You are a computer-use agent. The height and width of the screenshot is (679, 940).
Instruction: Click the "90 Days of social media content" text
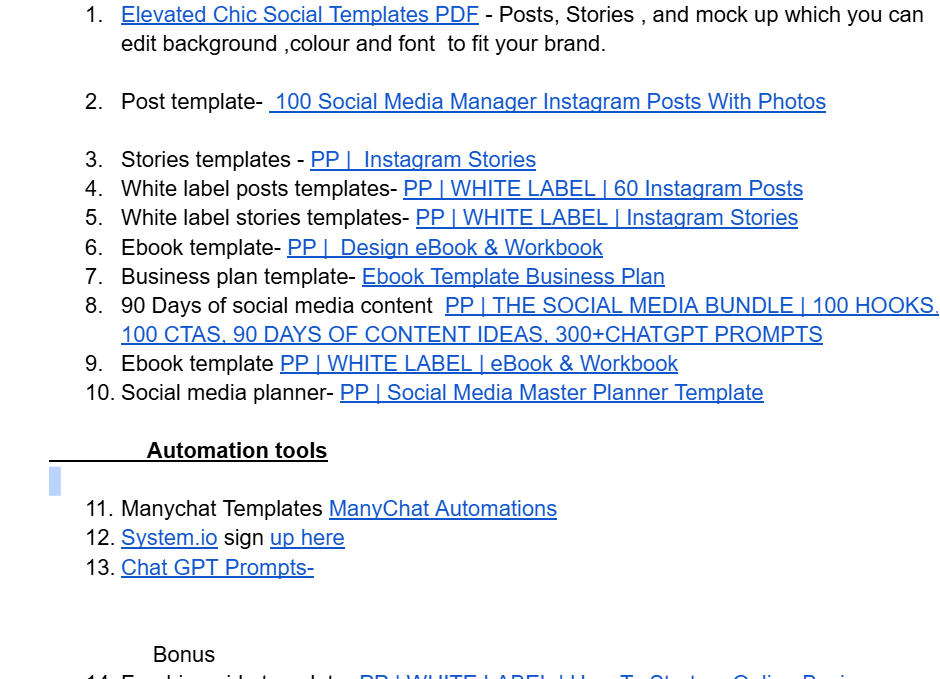[276, 306]
